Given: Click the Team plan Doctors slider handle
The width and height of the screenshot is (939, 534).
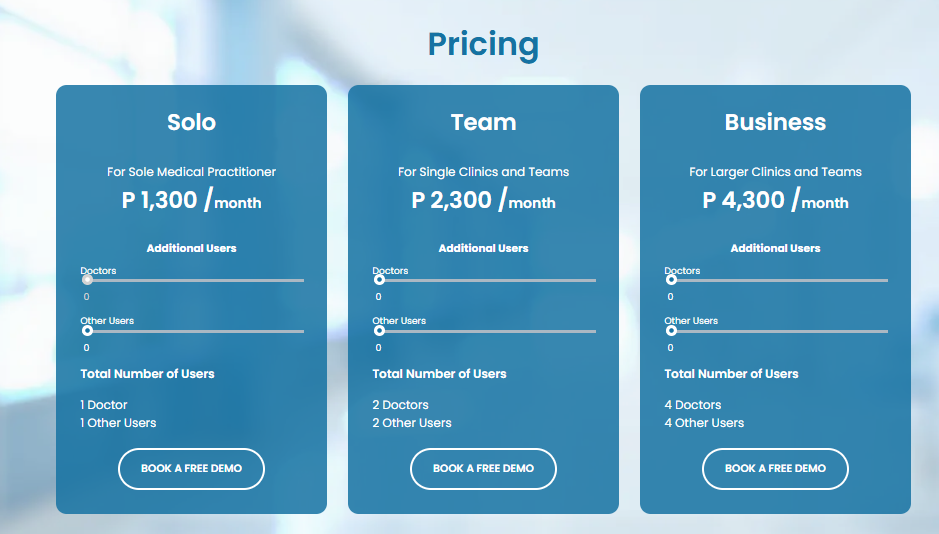Looking at the screenshot, I should pyautogui.click(x=379, y=280).
